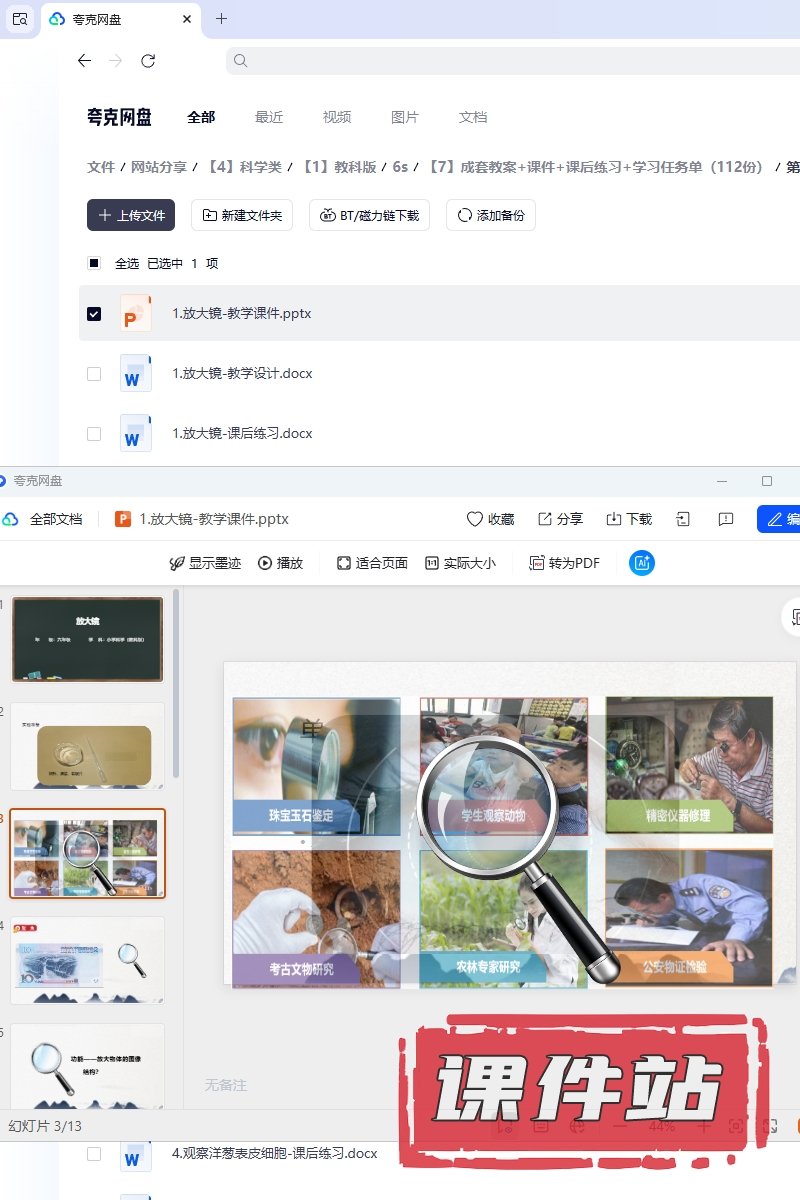Toggle 显示墨迹 ink display

tap(205, 563)
